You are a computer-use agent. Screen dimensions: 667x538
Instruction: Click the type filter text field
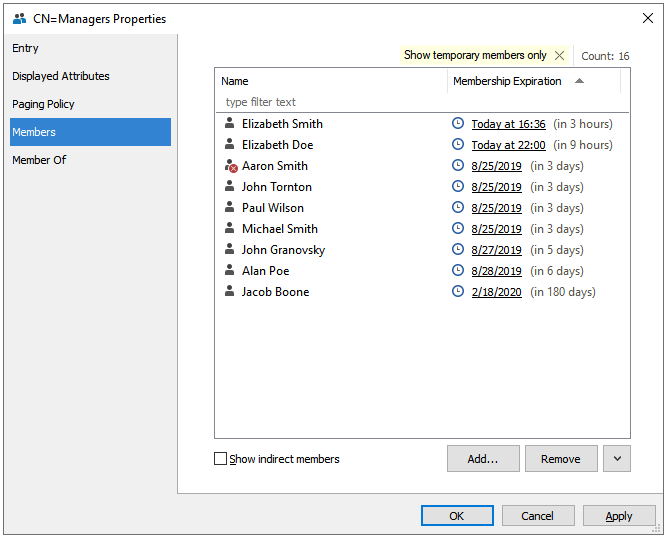click(x=330, y=102)
